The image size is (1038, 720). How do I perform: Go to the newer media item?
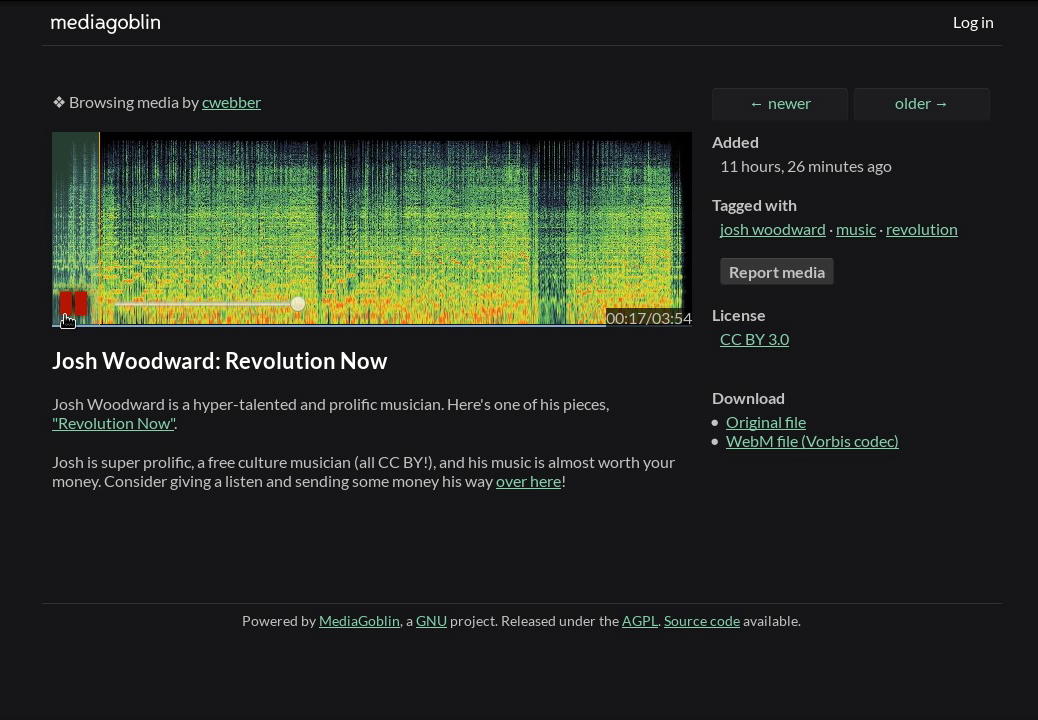coord(780,104)
